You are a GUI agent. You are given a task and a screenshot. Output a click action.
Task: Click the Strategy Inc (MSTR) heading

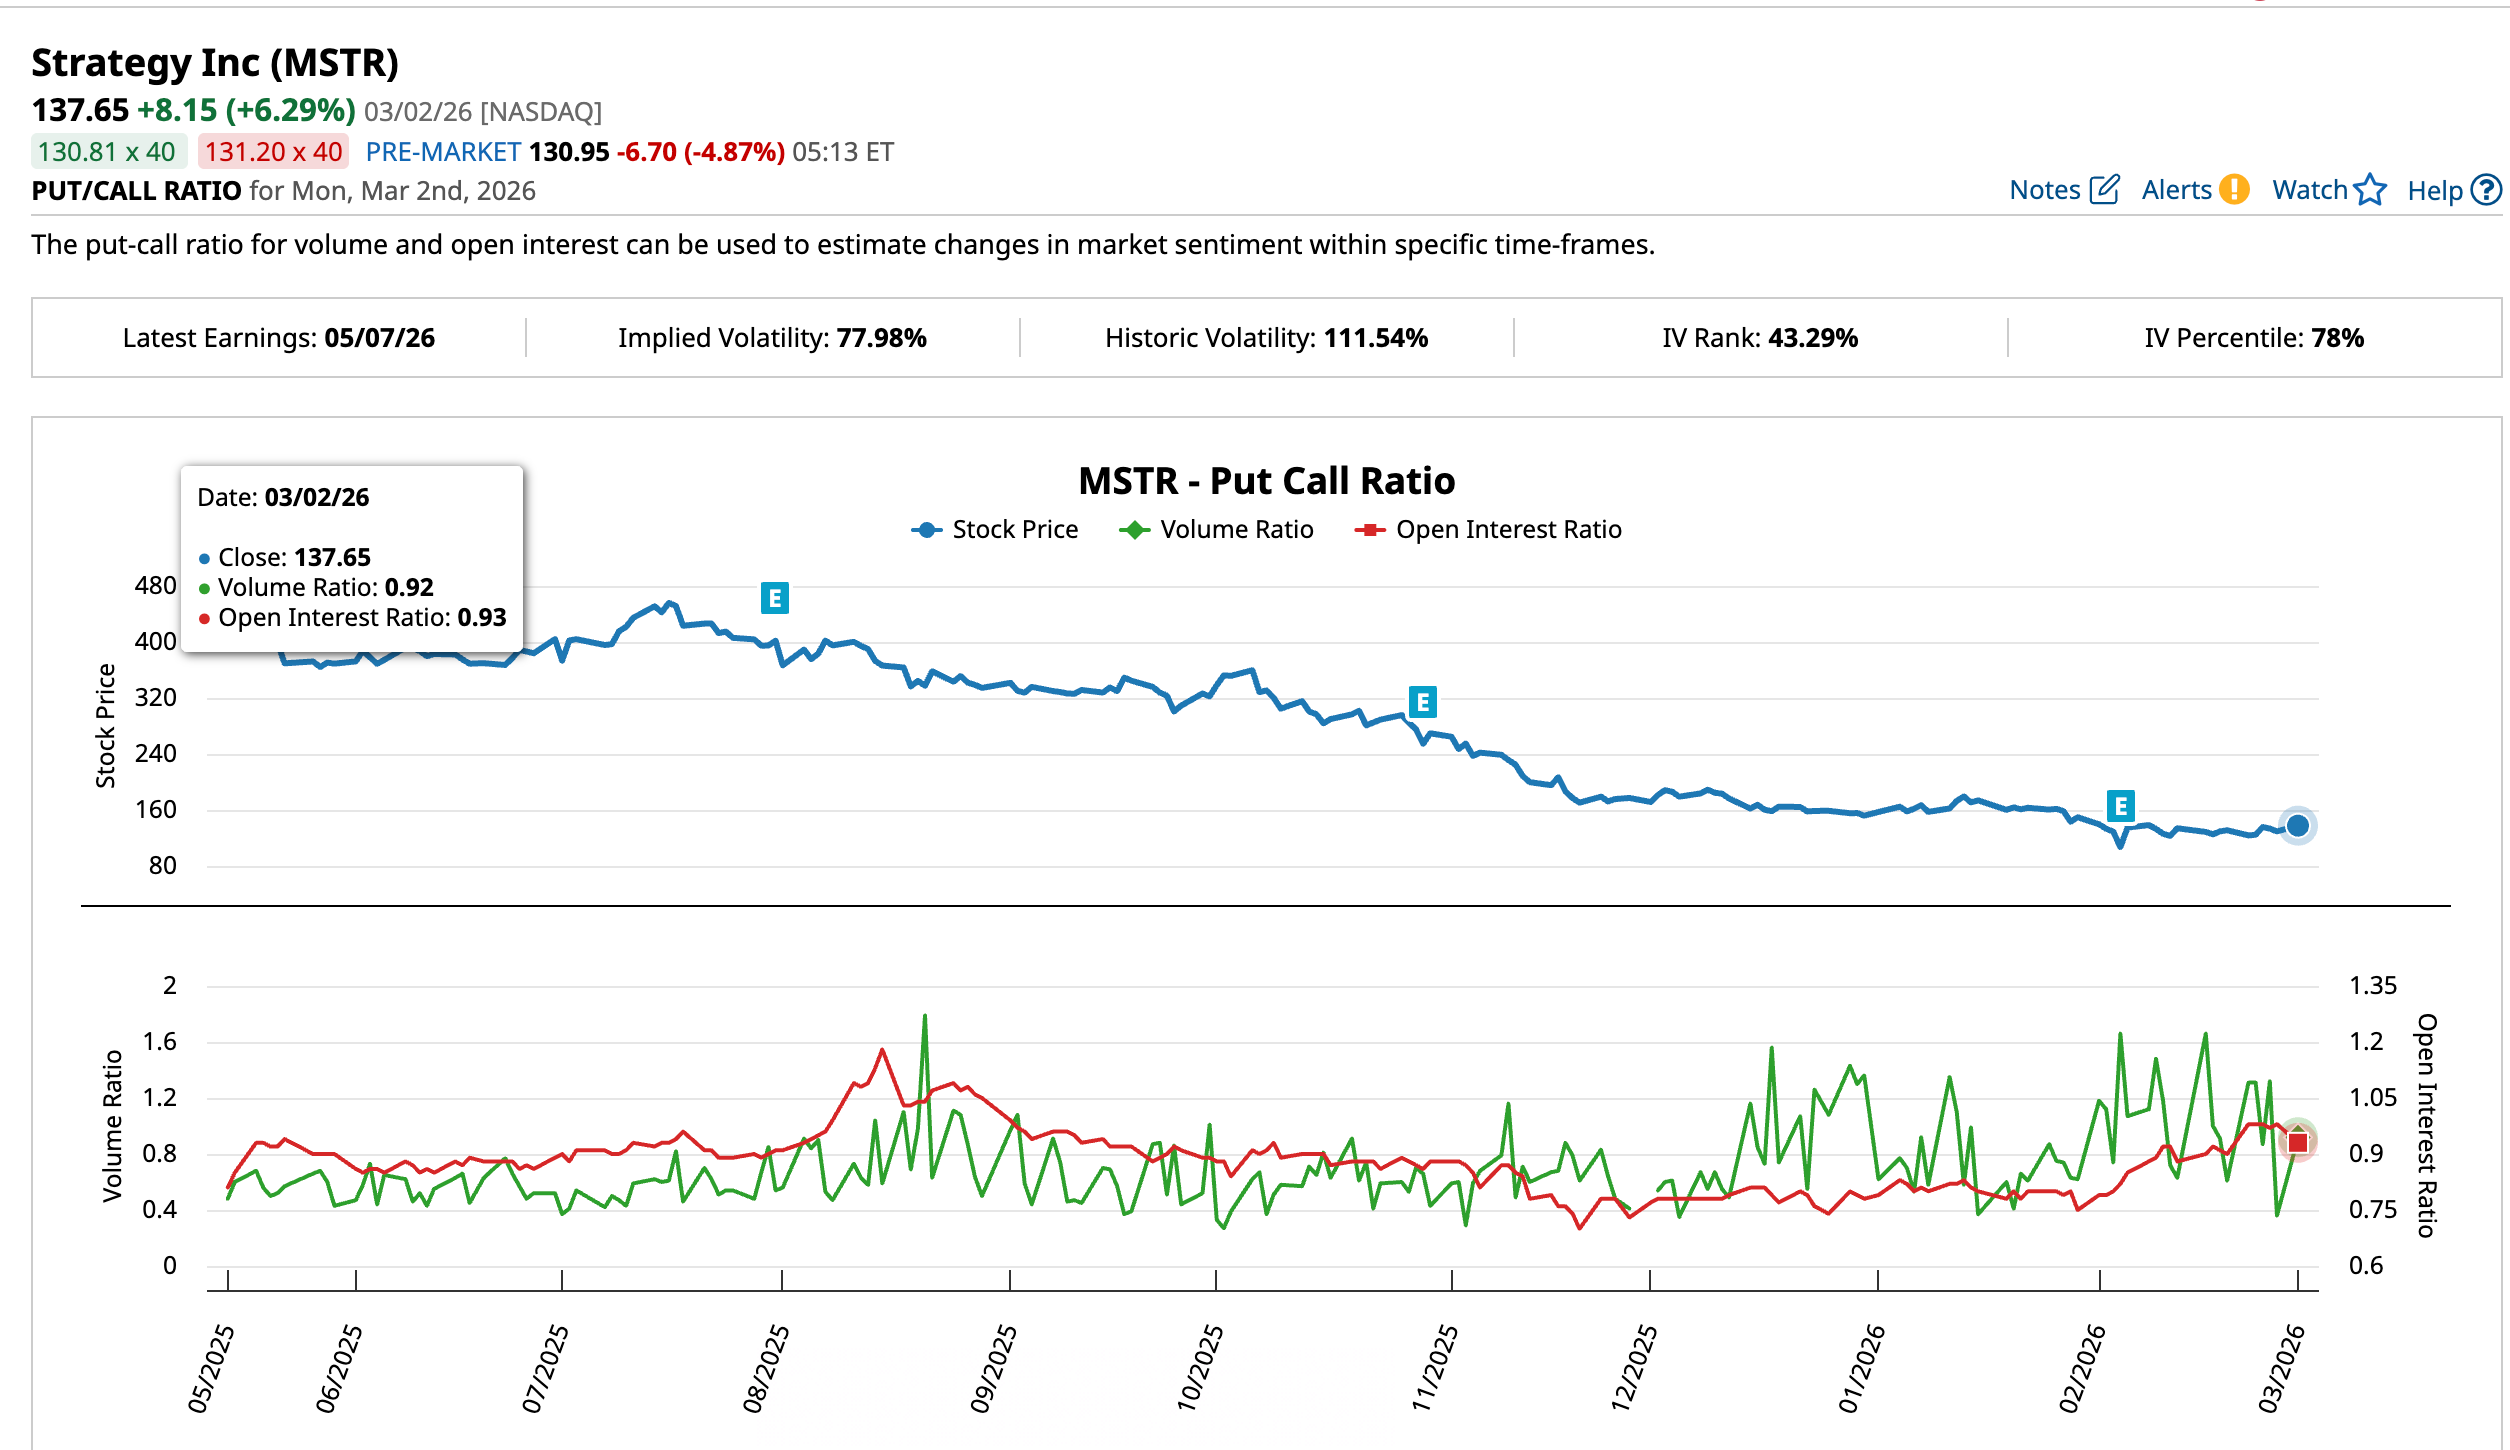coord(216,64)
